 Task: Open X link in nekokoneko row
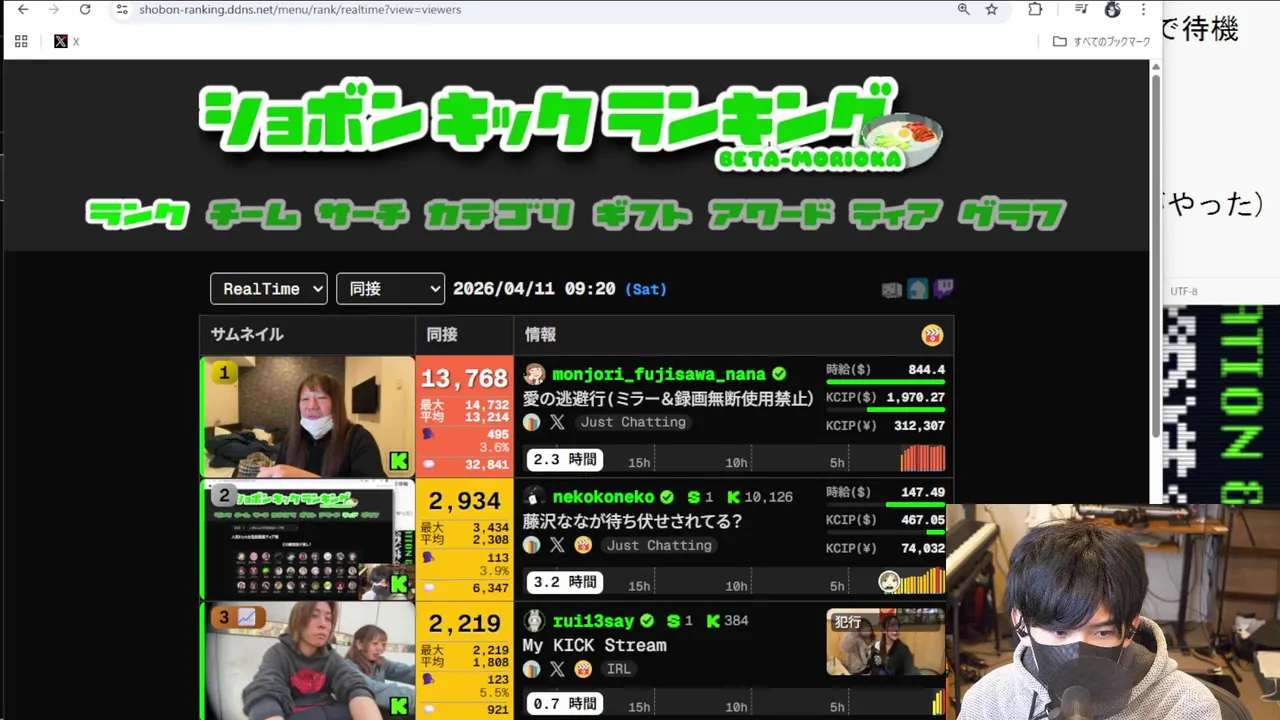[x=557, y=545]
